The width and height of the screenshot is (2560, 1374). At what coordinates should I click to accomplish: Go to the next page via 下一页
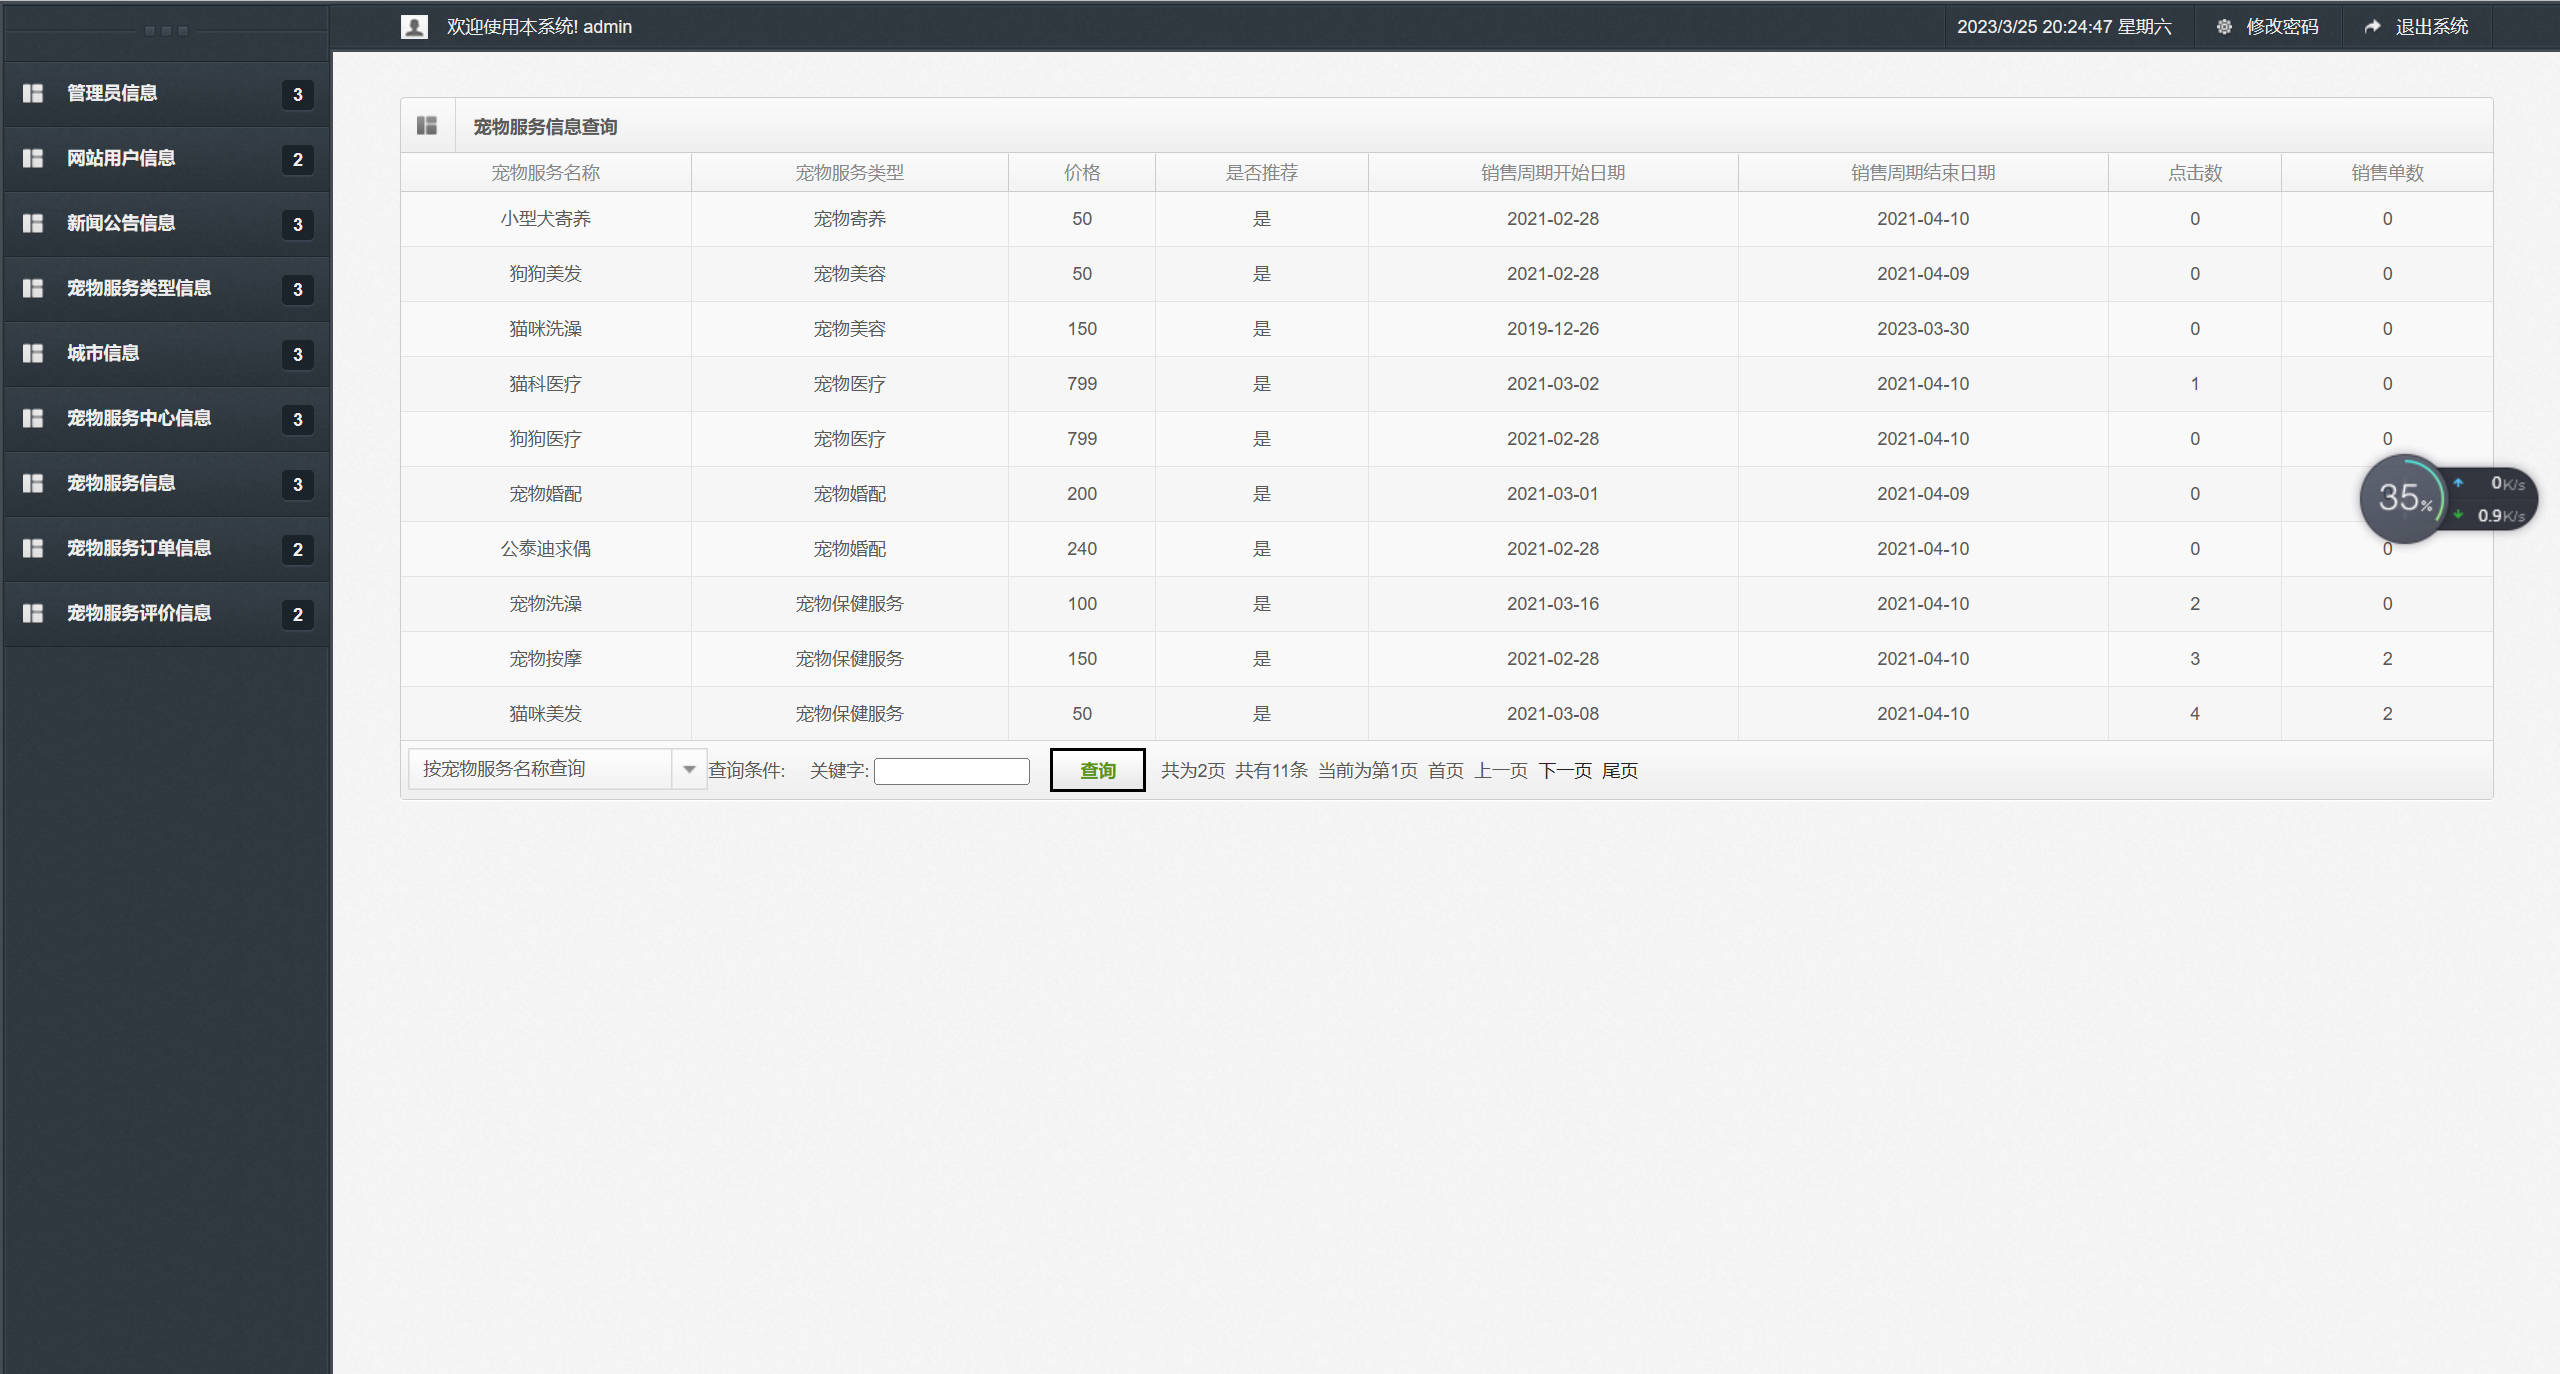click(x=1564, y=770)
